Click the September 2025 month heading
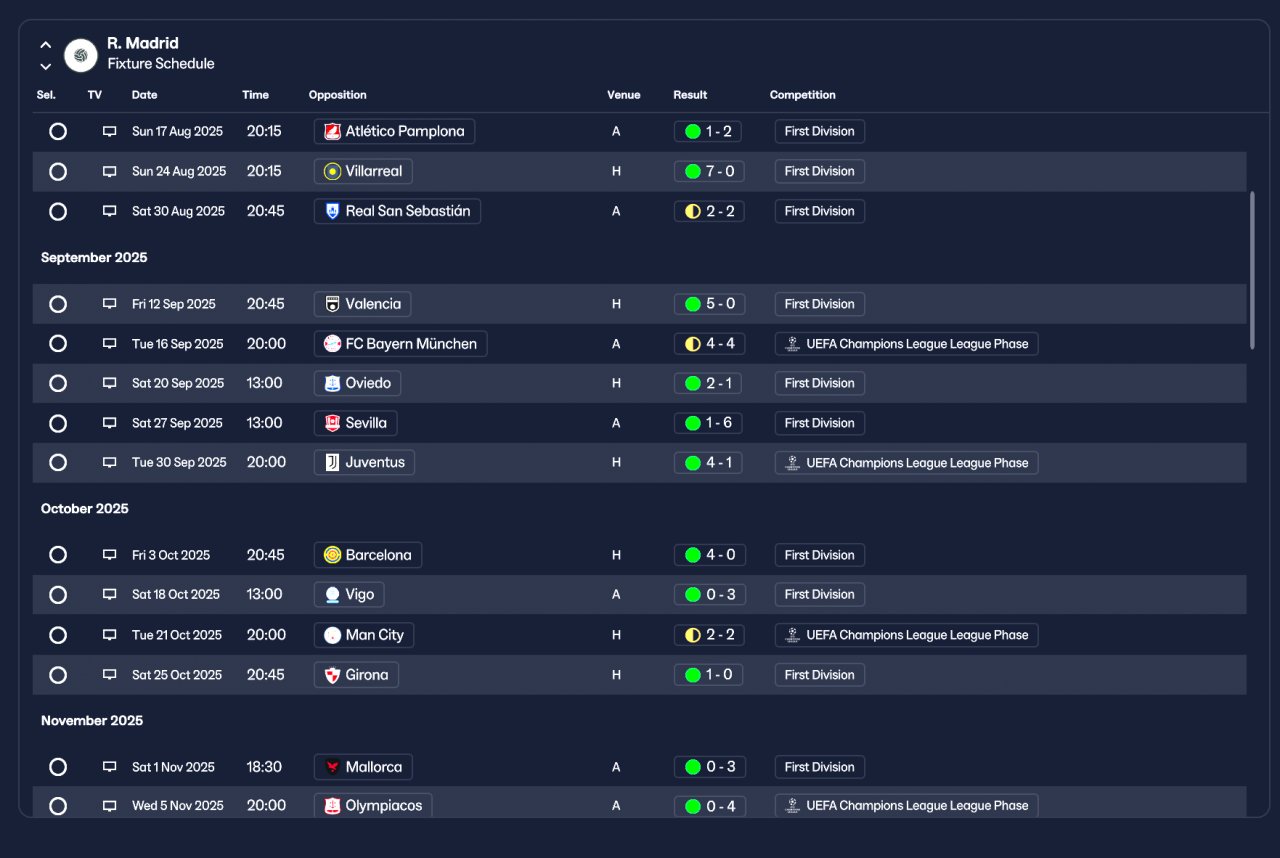1280x858 pixels. click(x=94, y=258)
